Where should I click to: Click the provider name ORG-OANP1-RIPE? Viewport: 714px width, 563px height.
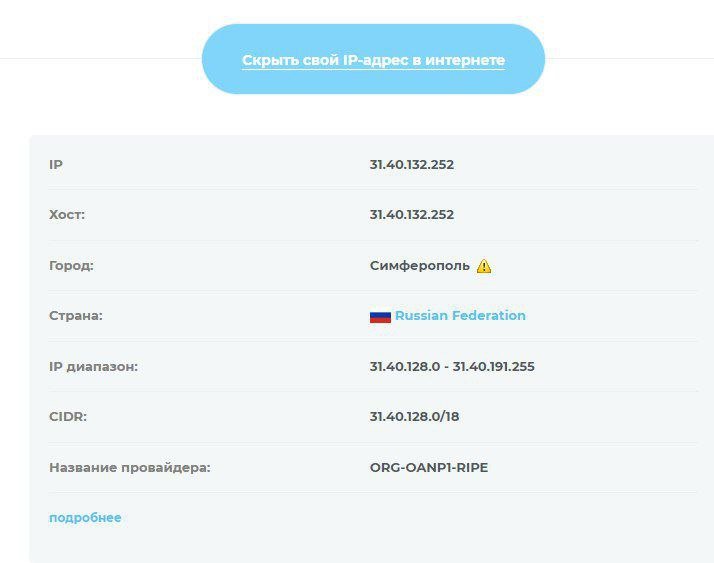429,467
